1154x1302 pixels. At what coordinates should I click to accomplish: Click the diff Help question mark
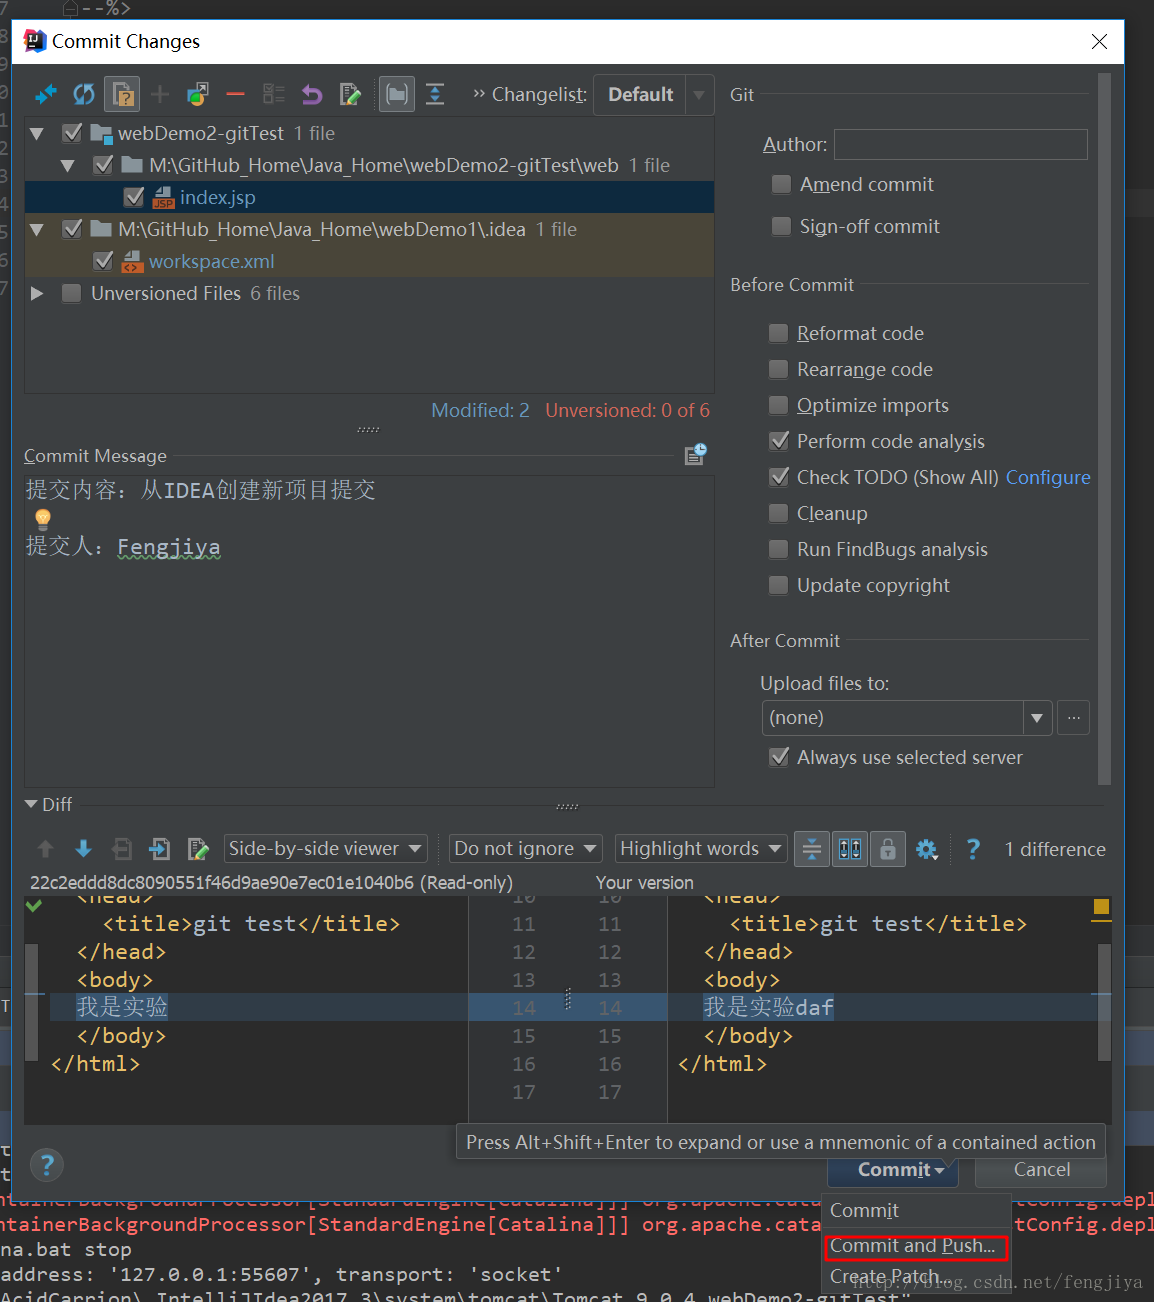973,849
